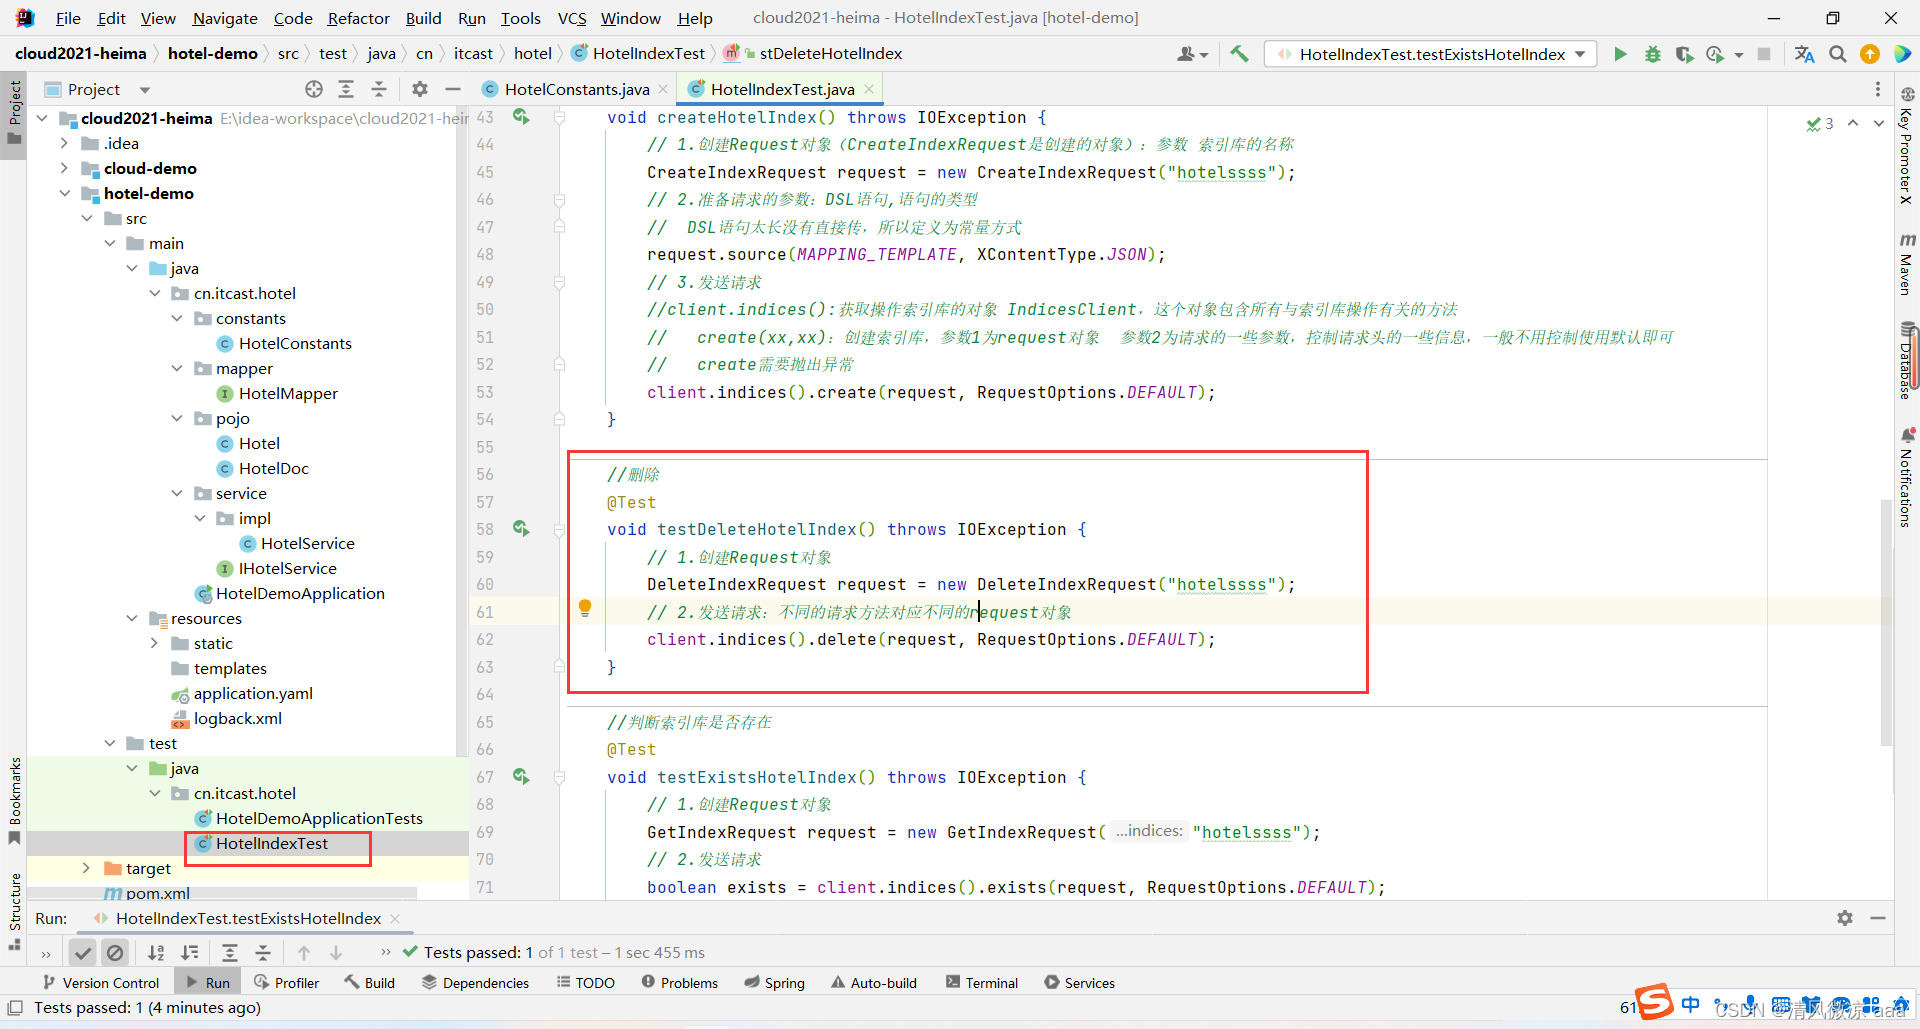This screenshot has width=1920, height=1029.
Task: Expand all test results in Run panel
Action: click(230, 952)
